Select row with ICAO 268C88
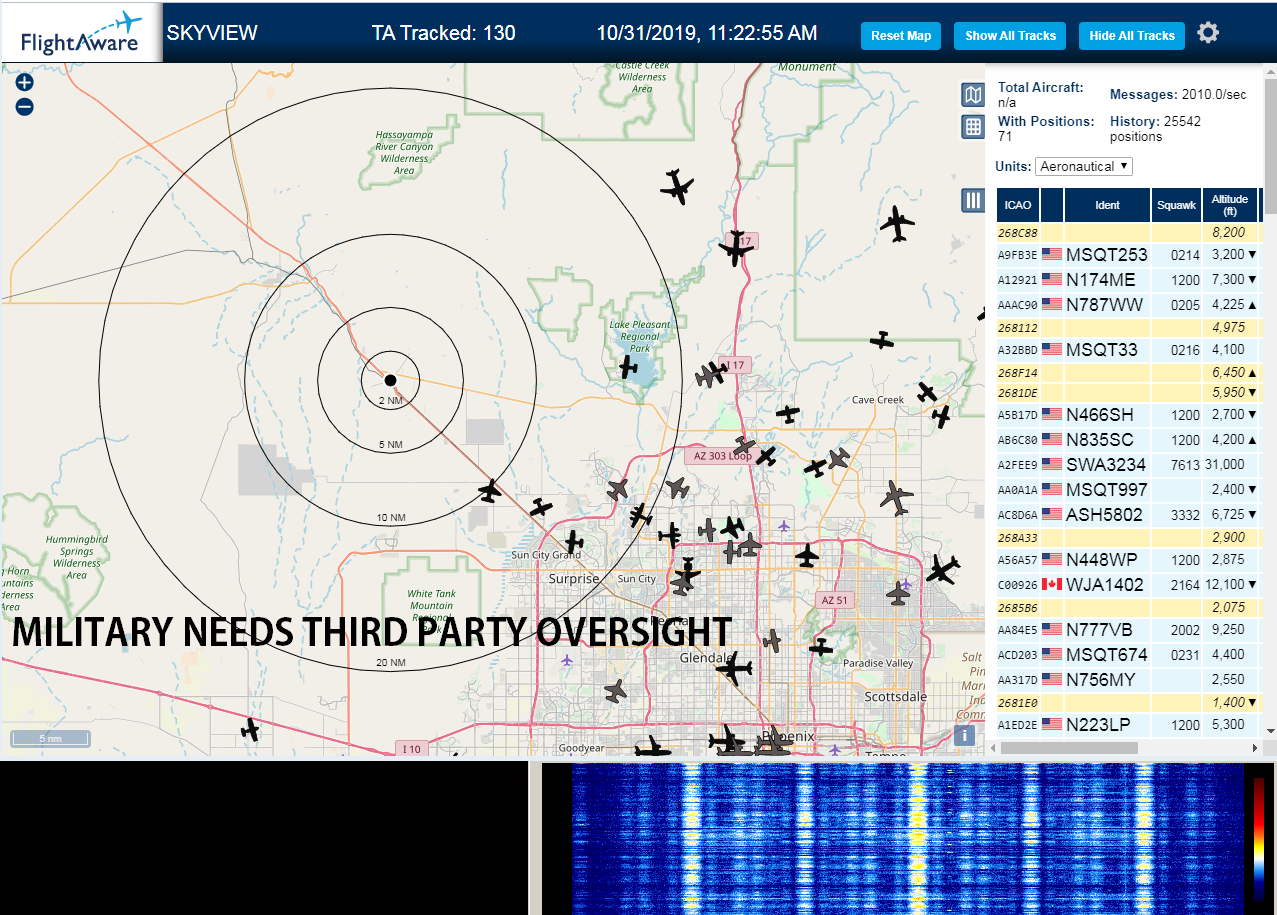 click(x=1128, y=232)
